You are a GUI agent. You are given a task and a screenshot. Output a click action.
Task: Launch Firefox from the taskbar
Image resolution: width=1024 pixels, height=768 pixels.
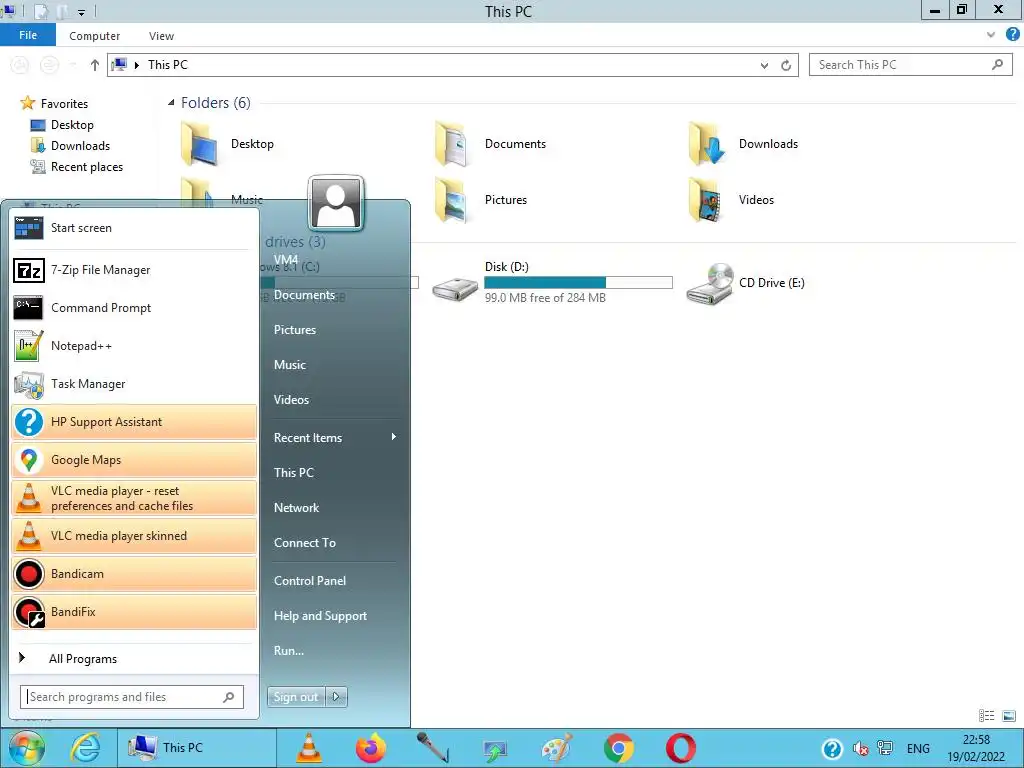(371, 748)
